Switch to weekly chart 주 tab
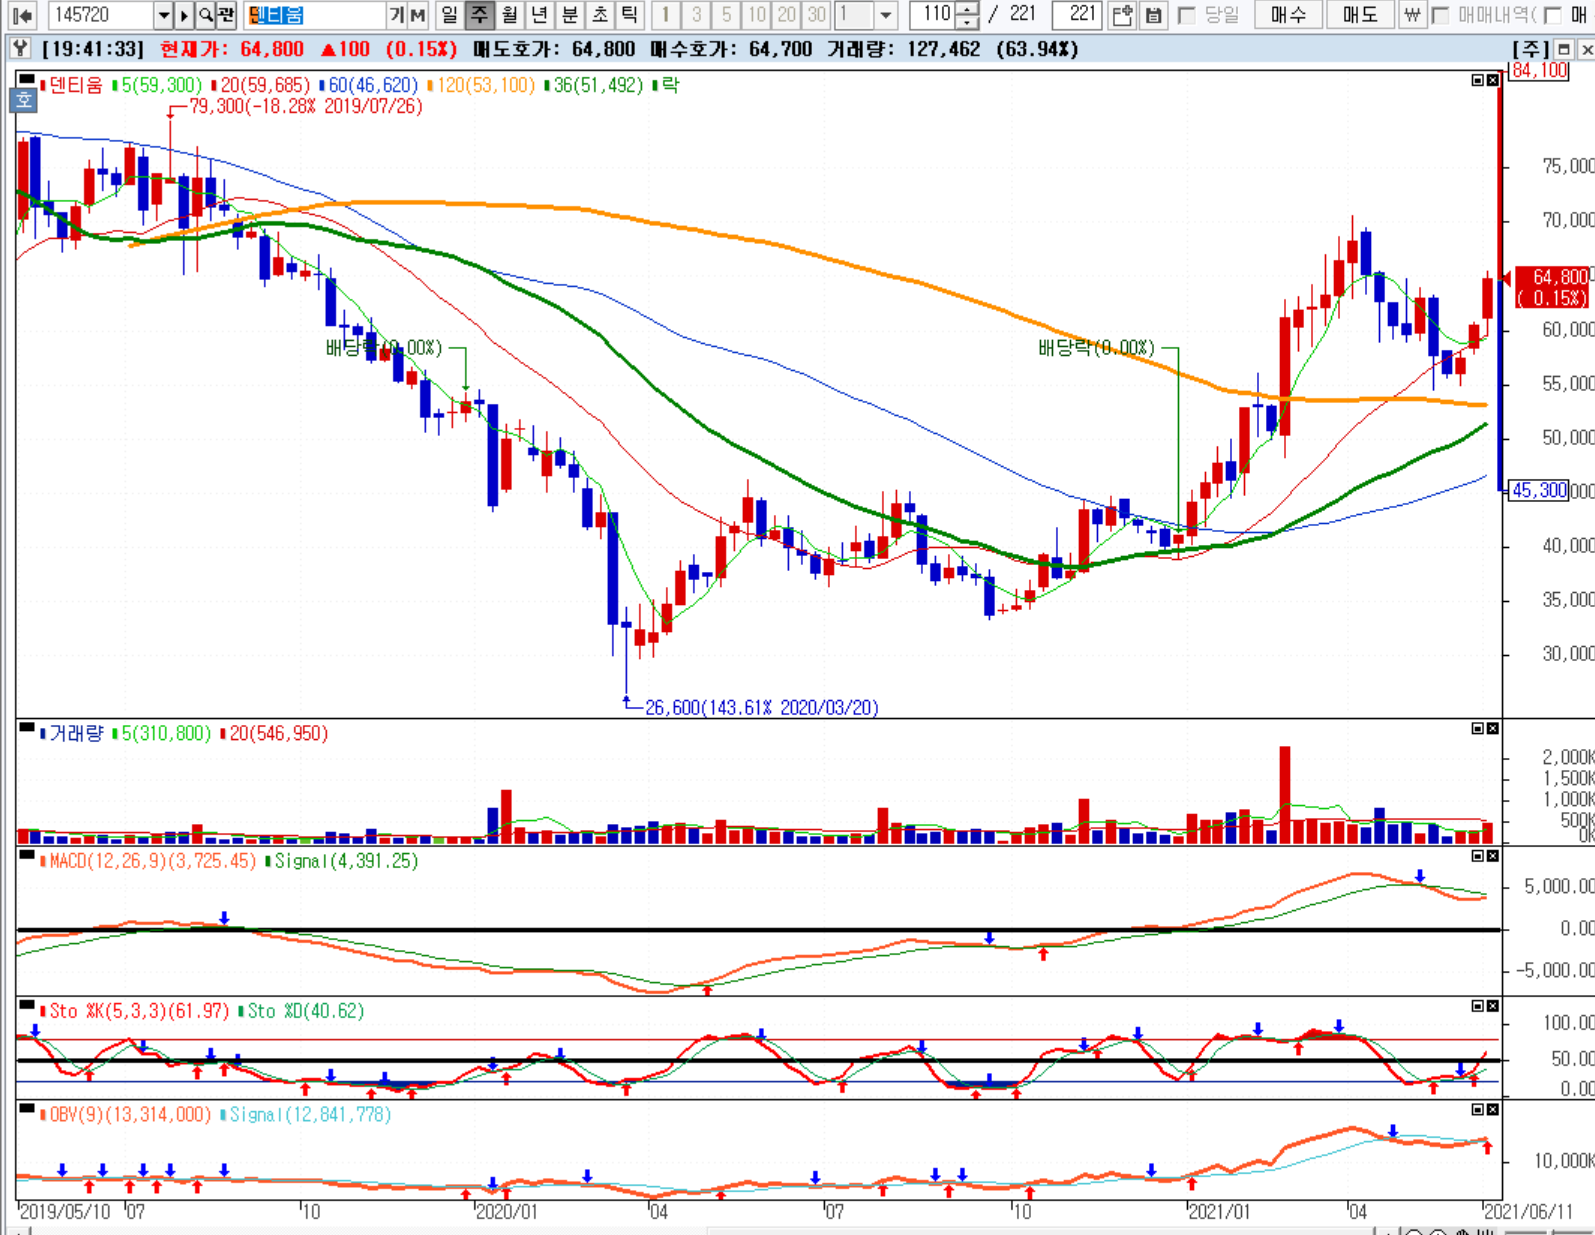 click(480, 15)
